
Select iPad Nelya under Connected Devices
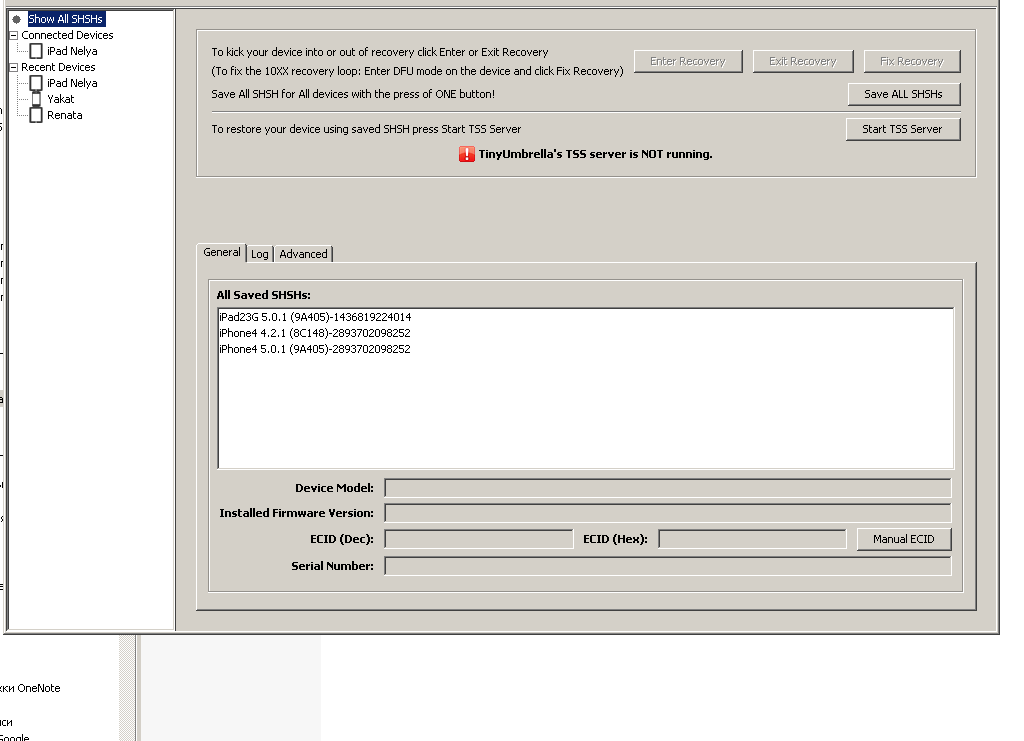pyautogui.click(x=72, y=51)
